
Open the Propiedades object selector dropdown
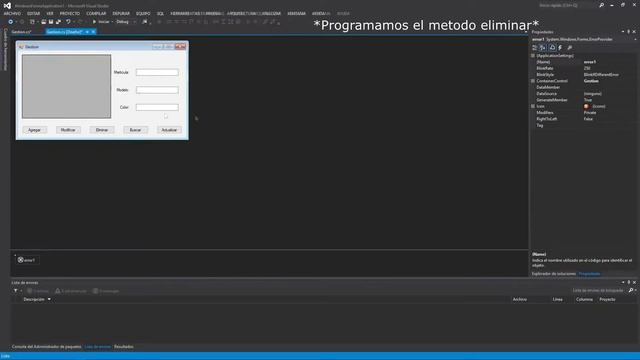[x=635, y=40]
